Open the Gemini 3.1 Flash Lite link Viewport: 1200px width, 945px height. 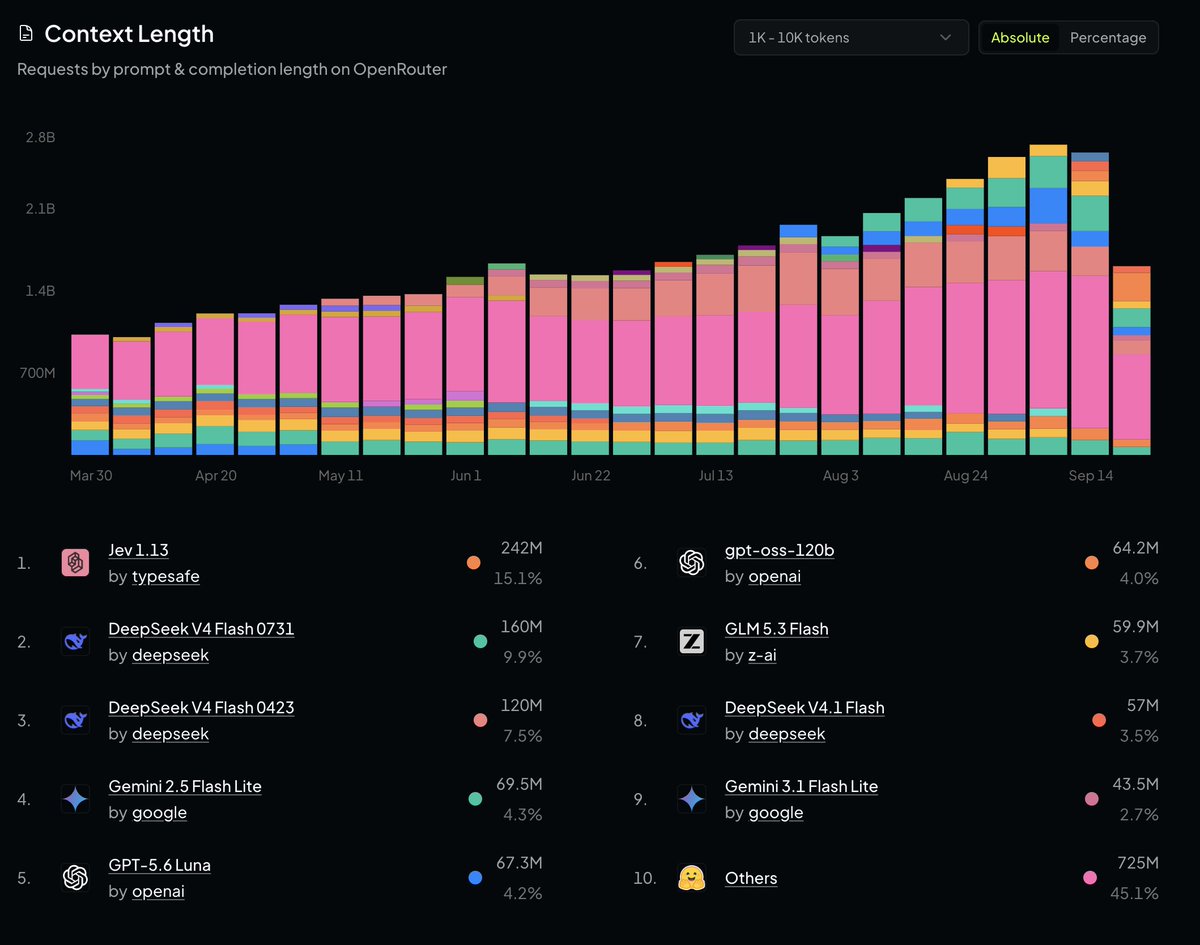(801, 786)
